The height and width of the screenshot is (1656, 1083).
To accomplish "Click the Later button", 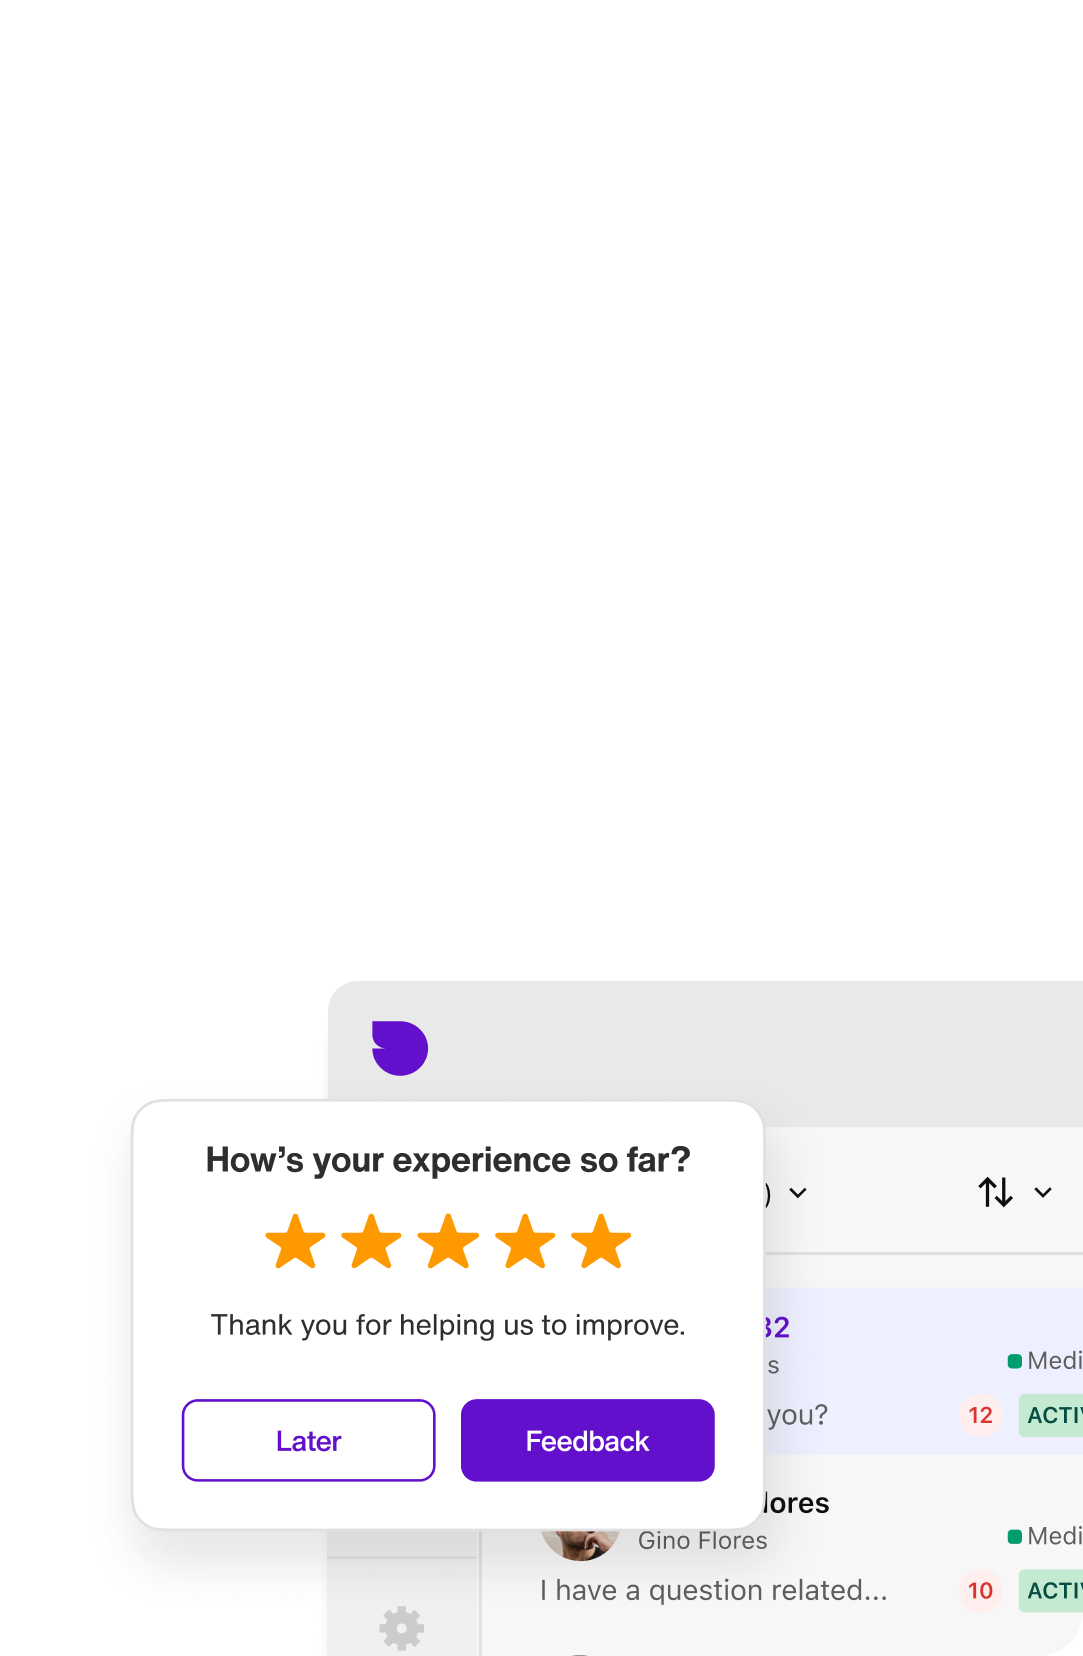I will [x=308, y=1440].
